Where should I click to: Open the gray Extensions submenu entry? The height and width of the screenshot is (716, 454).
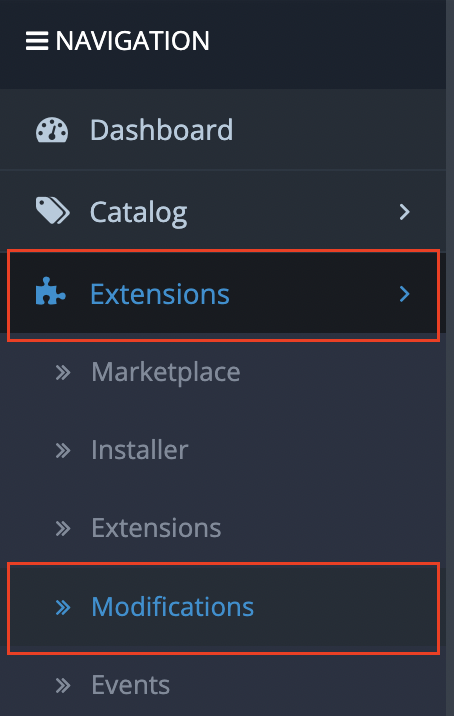coord(156,528)
